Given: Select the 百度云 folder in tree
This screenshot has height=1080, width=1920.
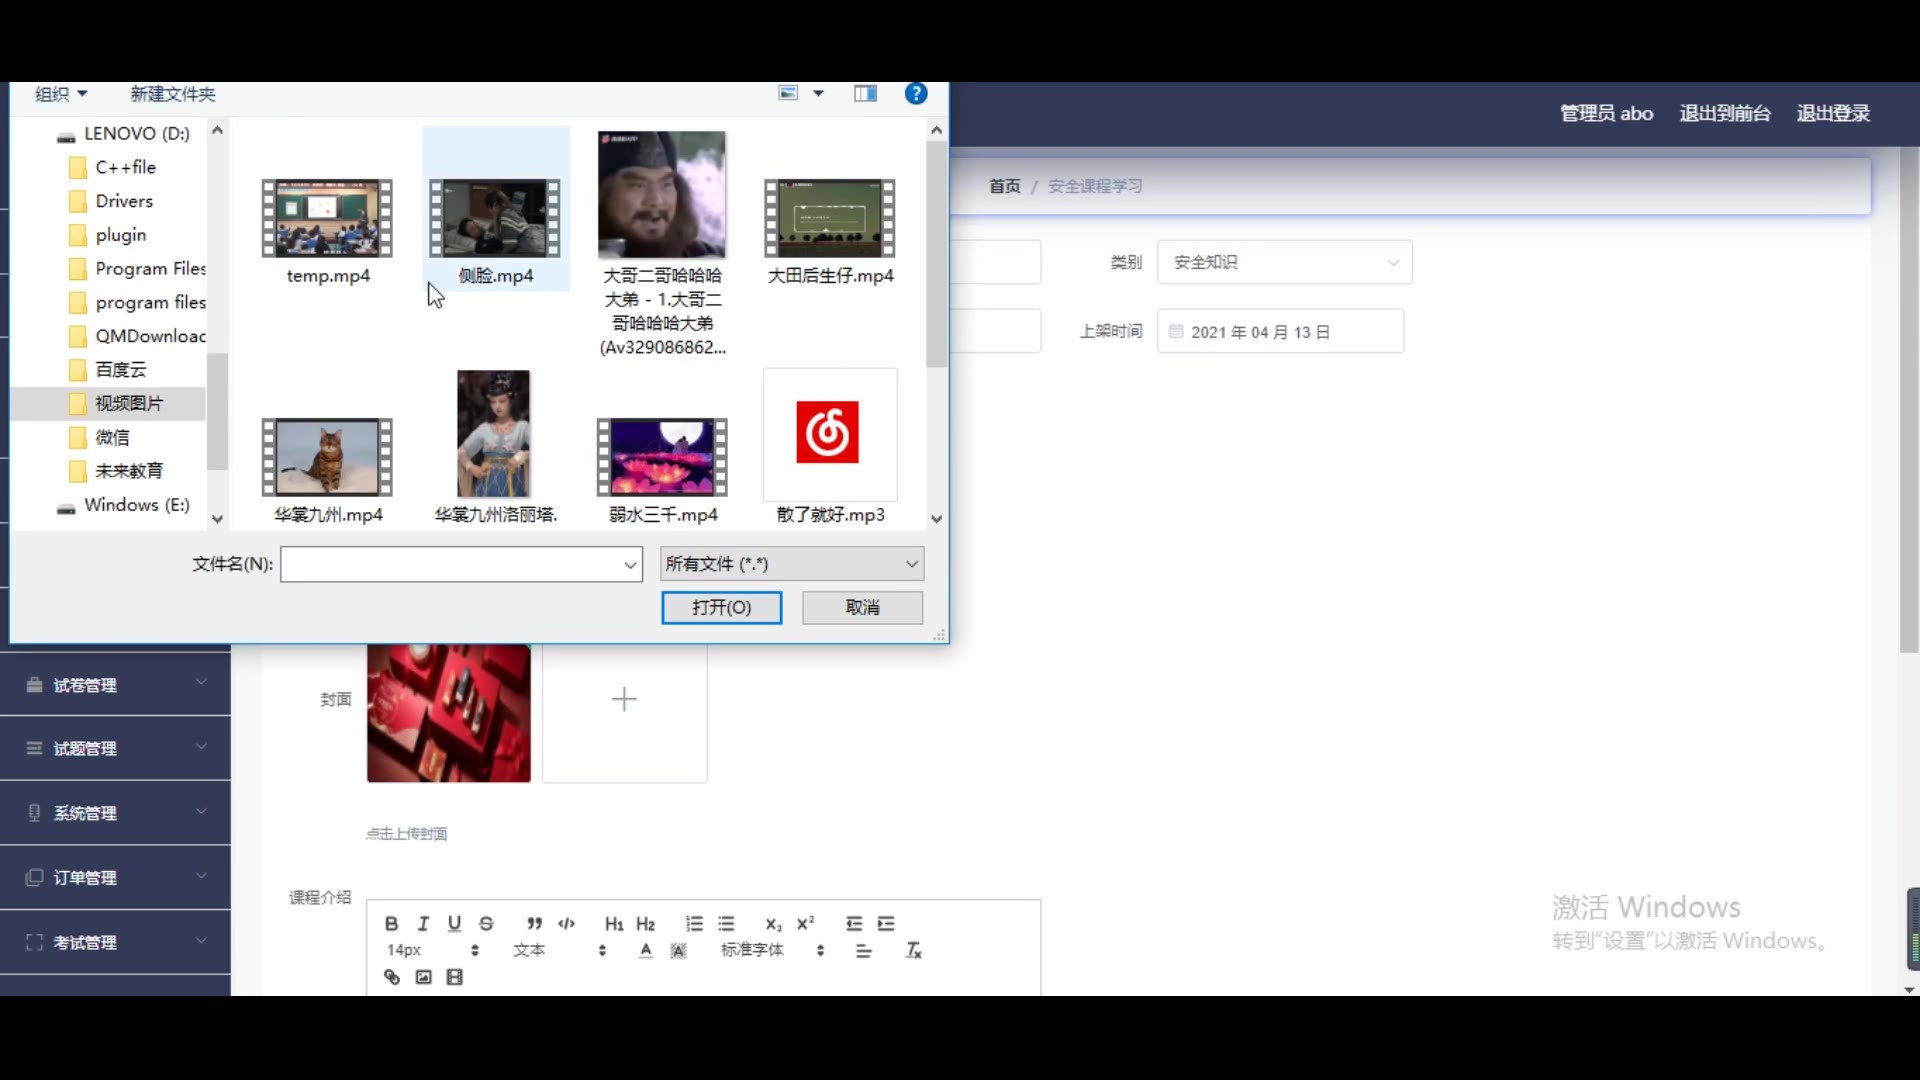Looking at the screenshot, I should (x=120, y=370).
